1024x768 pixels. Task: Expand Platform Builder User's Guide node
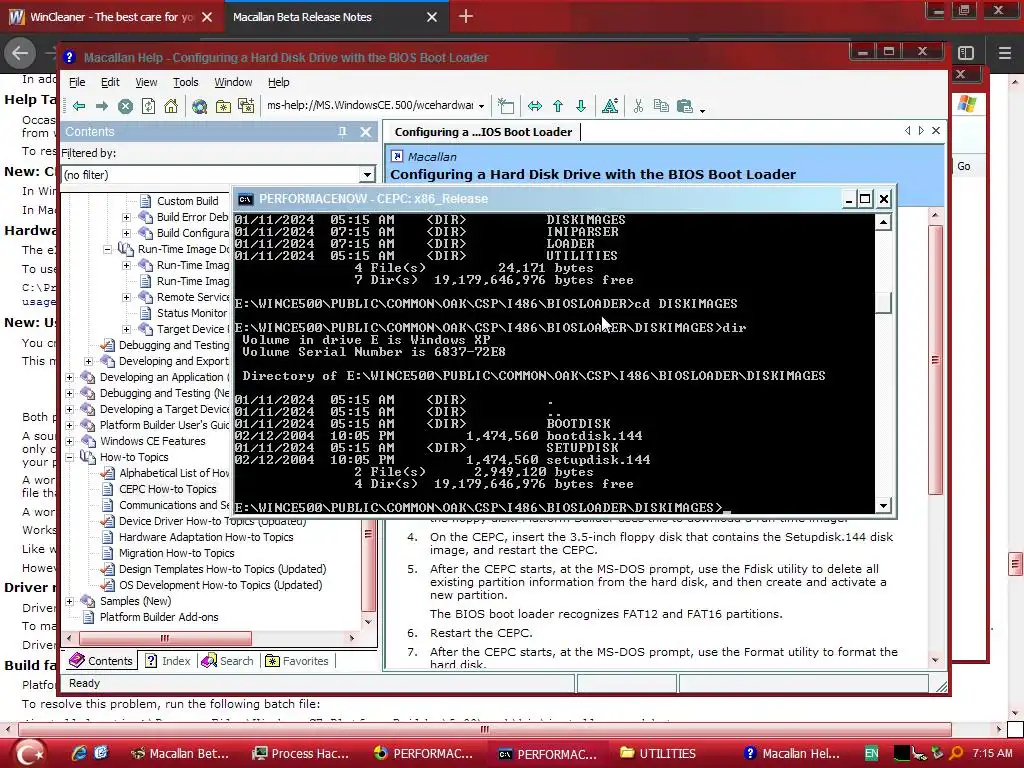pos(69,425)
